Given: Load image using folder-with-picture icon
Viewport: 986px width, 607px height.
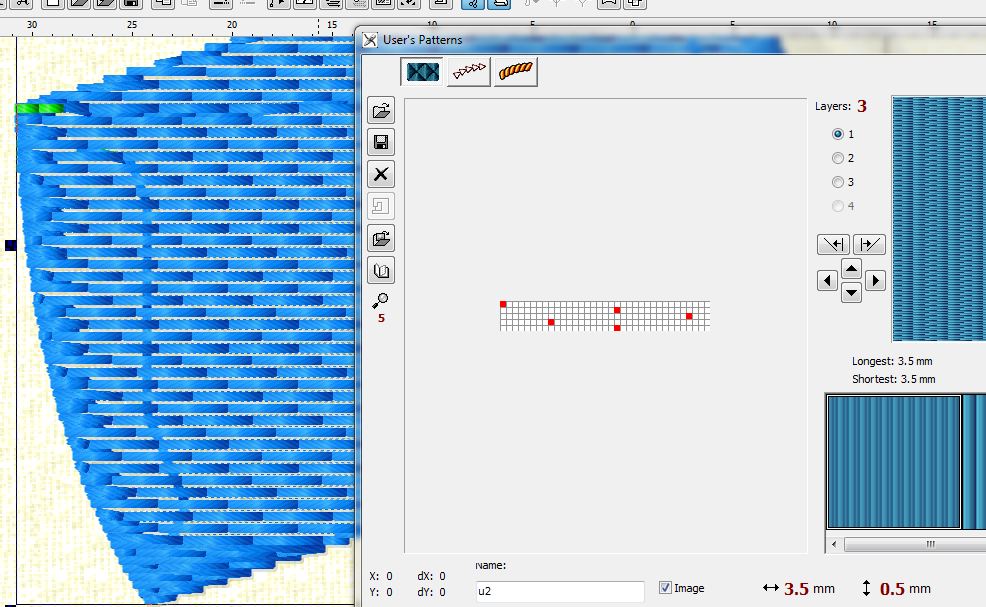Looking at the screenshot, I should (381, 238).
